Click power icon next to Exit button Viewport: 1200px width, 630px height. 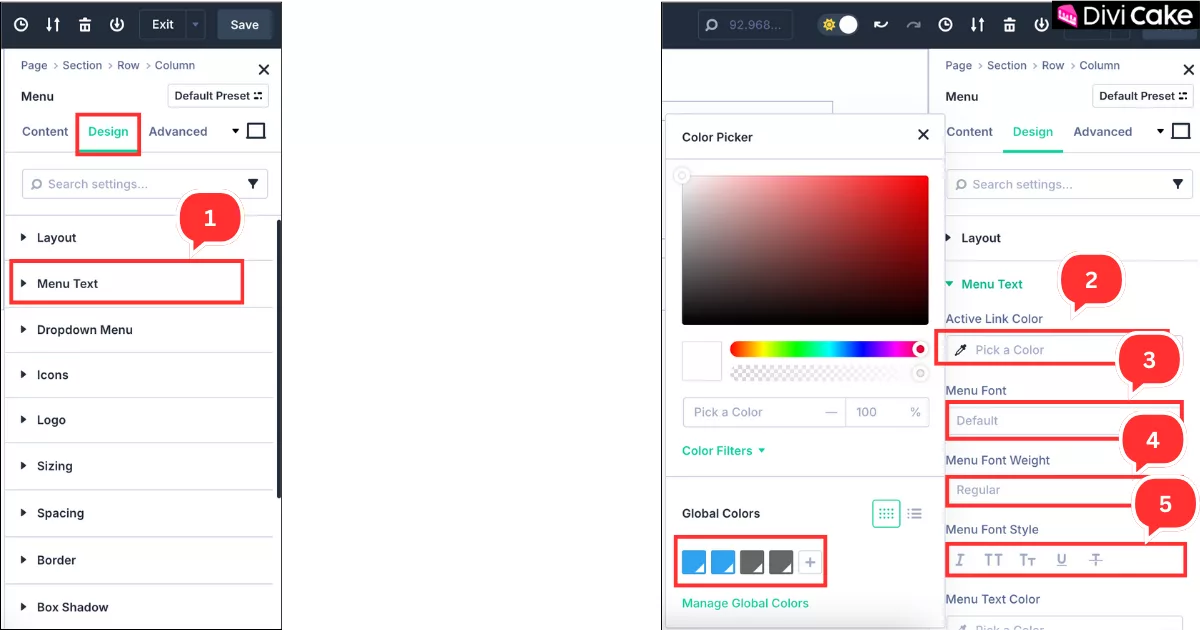tap(117, 24)
